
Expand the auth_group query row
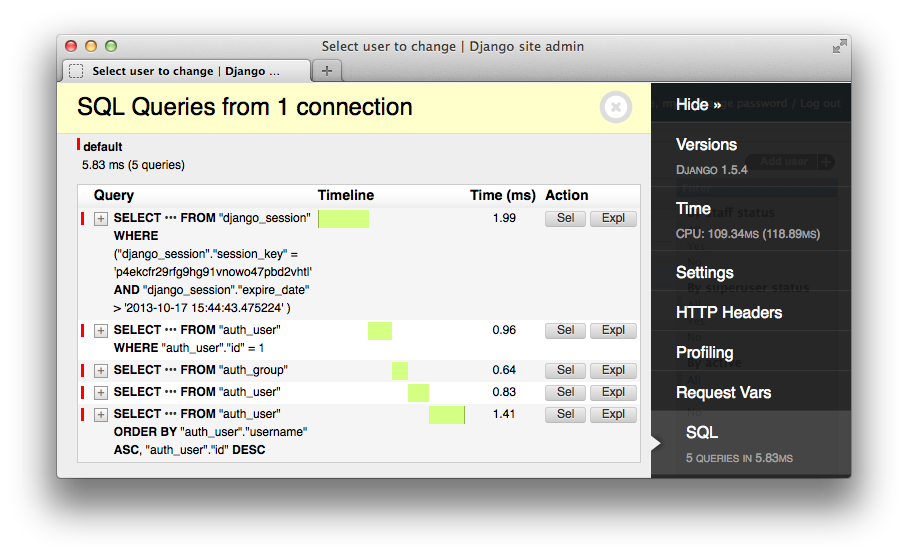pos(101,371)
